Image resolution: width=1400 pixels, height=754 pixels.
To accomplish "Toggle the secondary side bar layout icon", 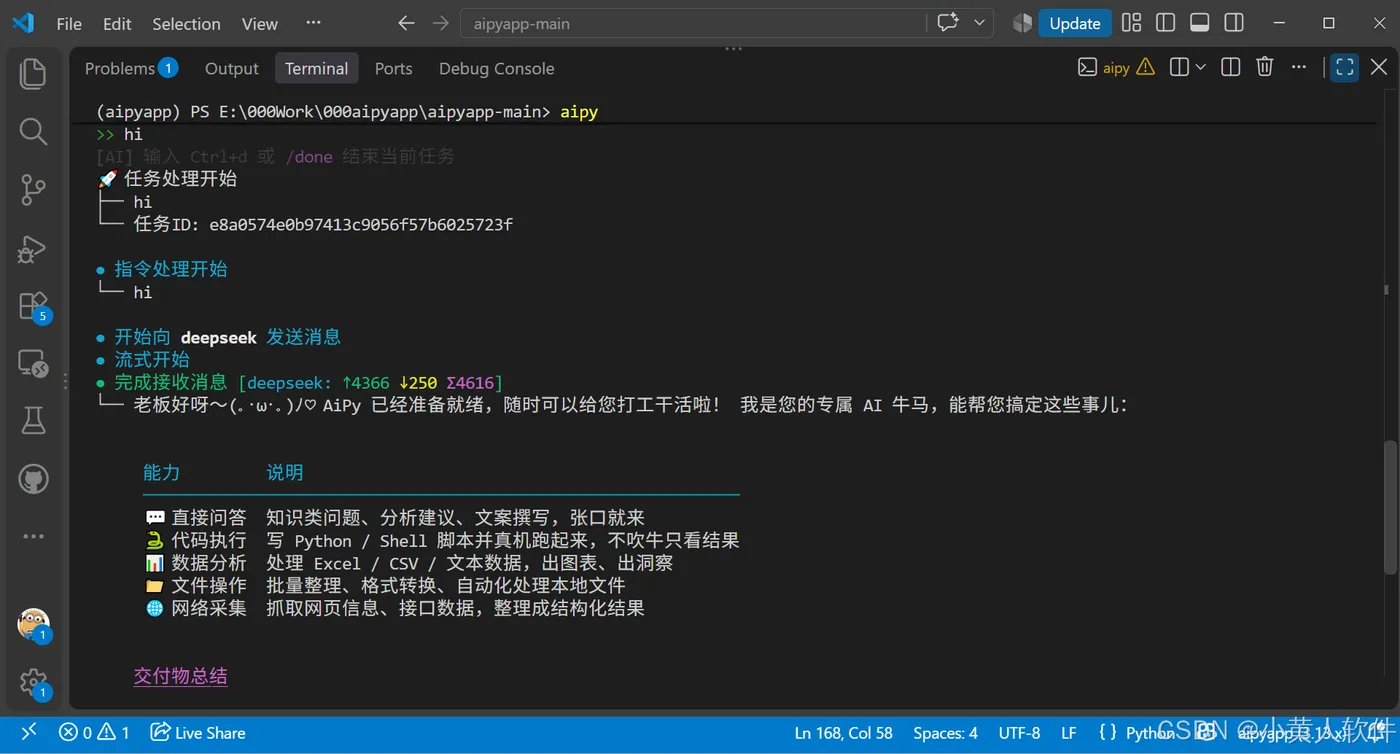I will tap(1234, 23).
